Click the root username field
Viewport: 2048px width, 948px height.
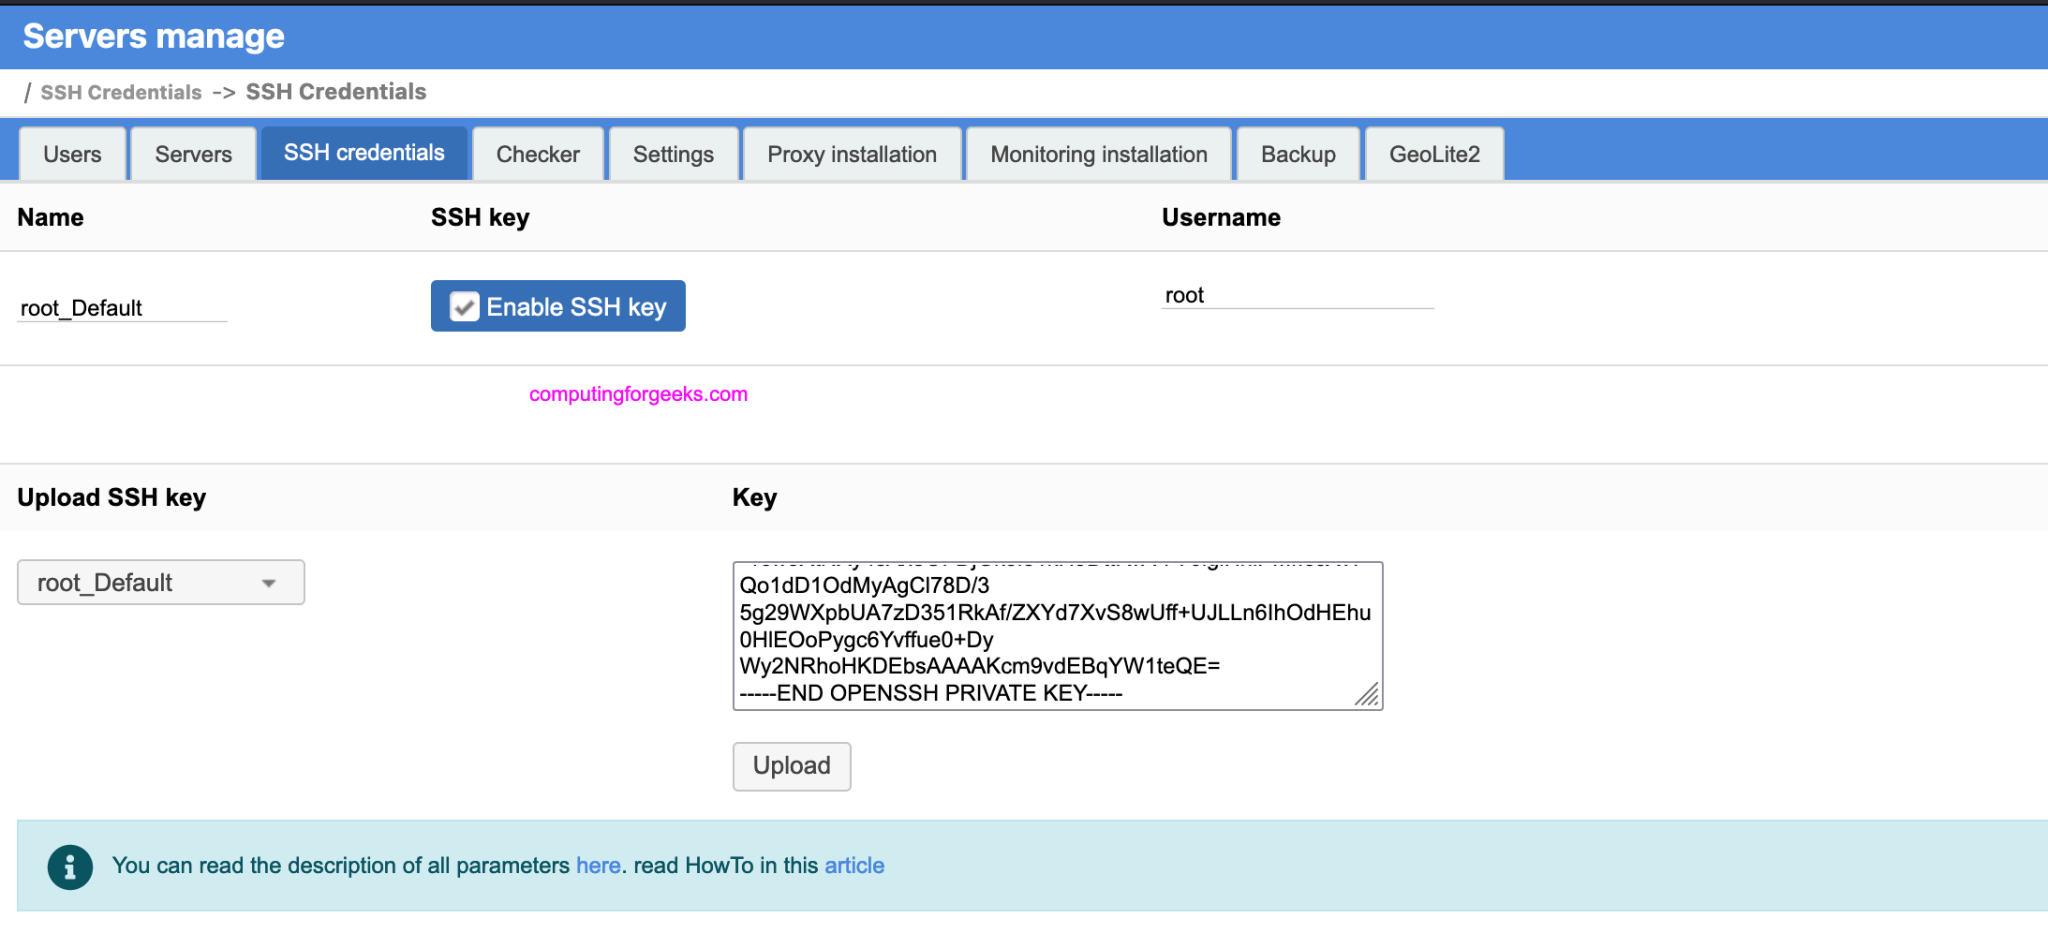(x=1296, y=295)
